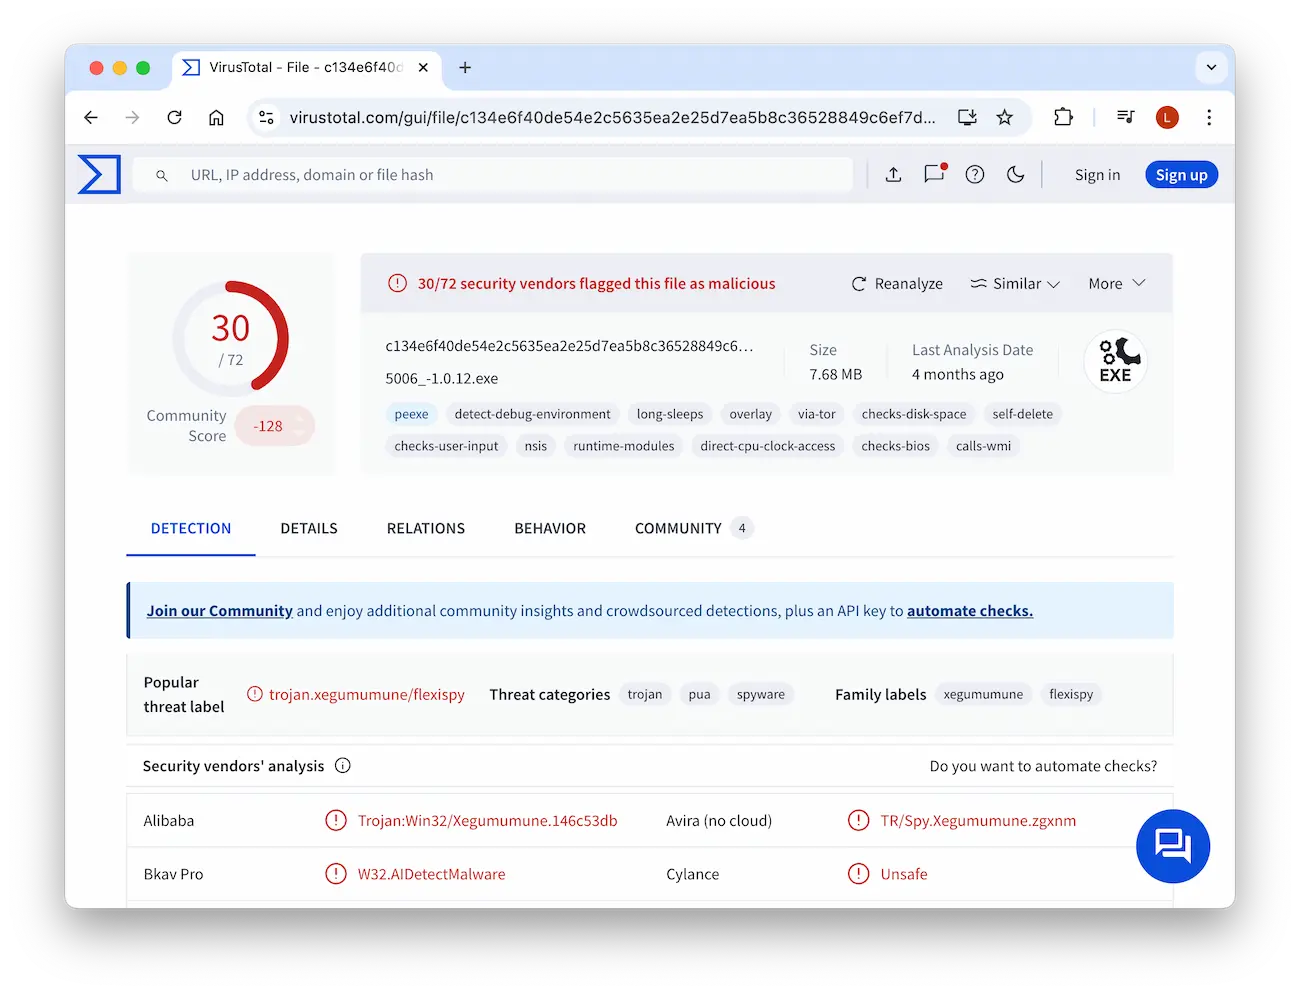Click the file name 5006_-1.0.12.exe

[x=442, y=379]
